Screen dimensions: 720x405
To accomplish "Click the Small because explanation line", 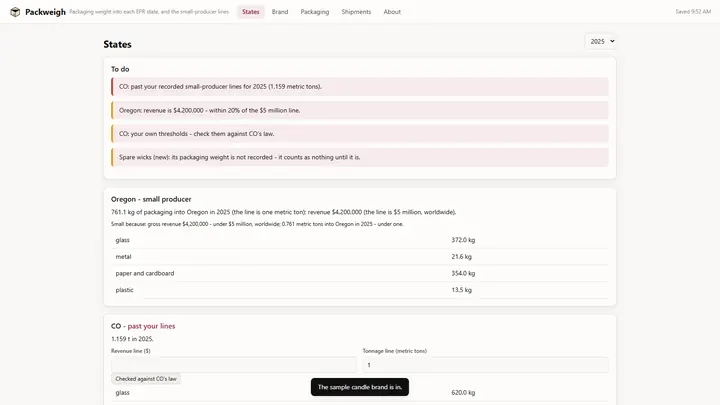I will coord(257,224).
